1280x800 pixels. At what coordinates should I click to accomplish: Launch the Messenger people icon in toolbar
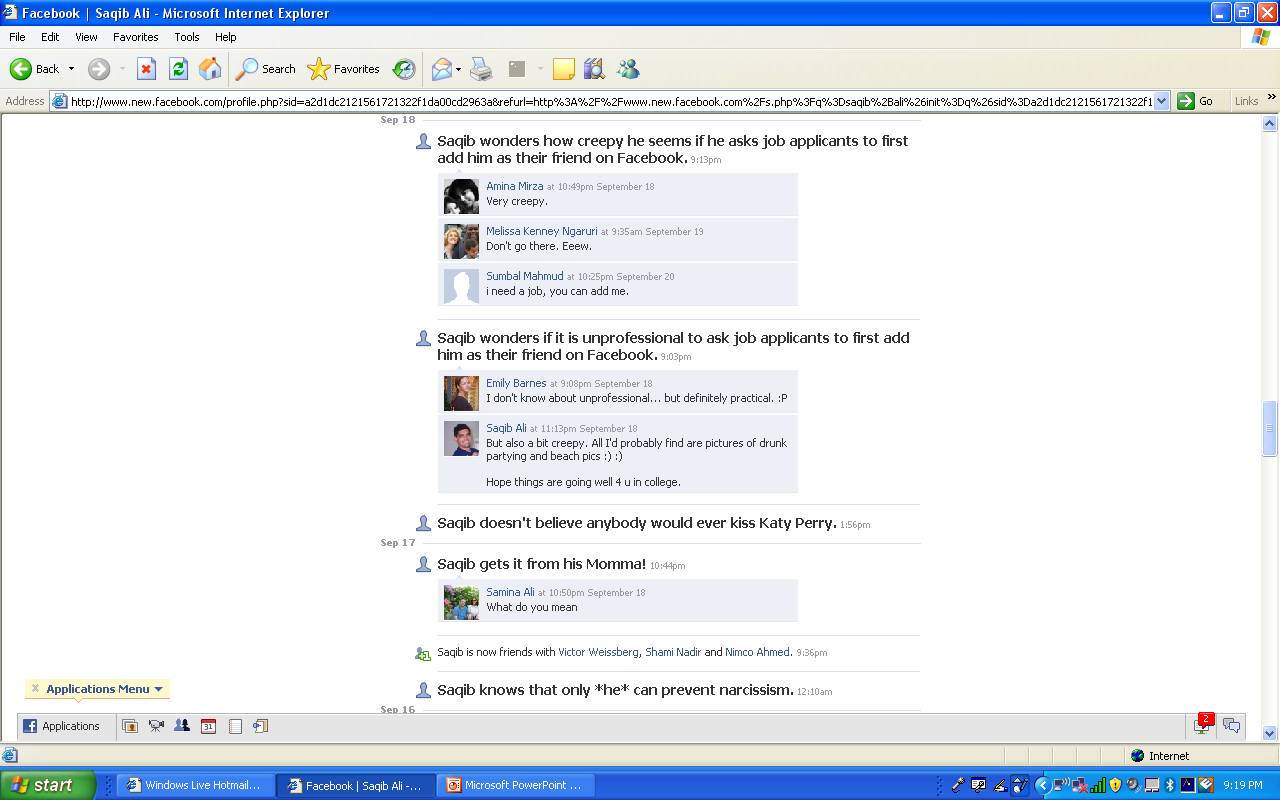click(x=628, y=69)
